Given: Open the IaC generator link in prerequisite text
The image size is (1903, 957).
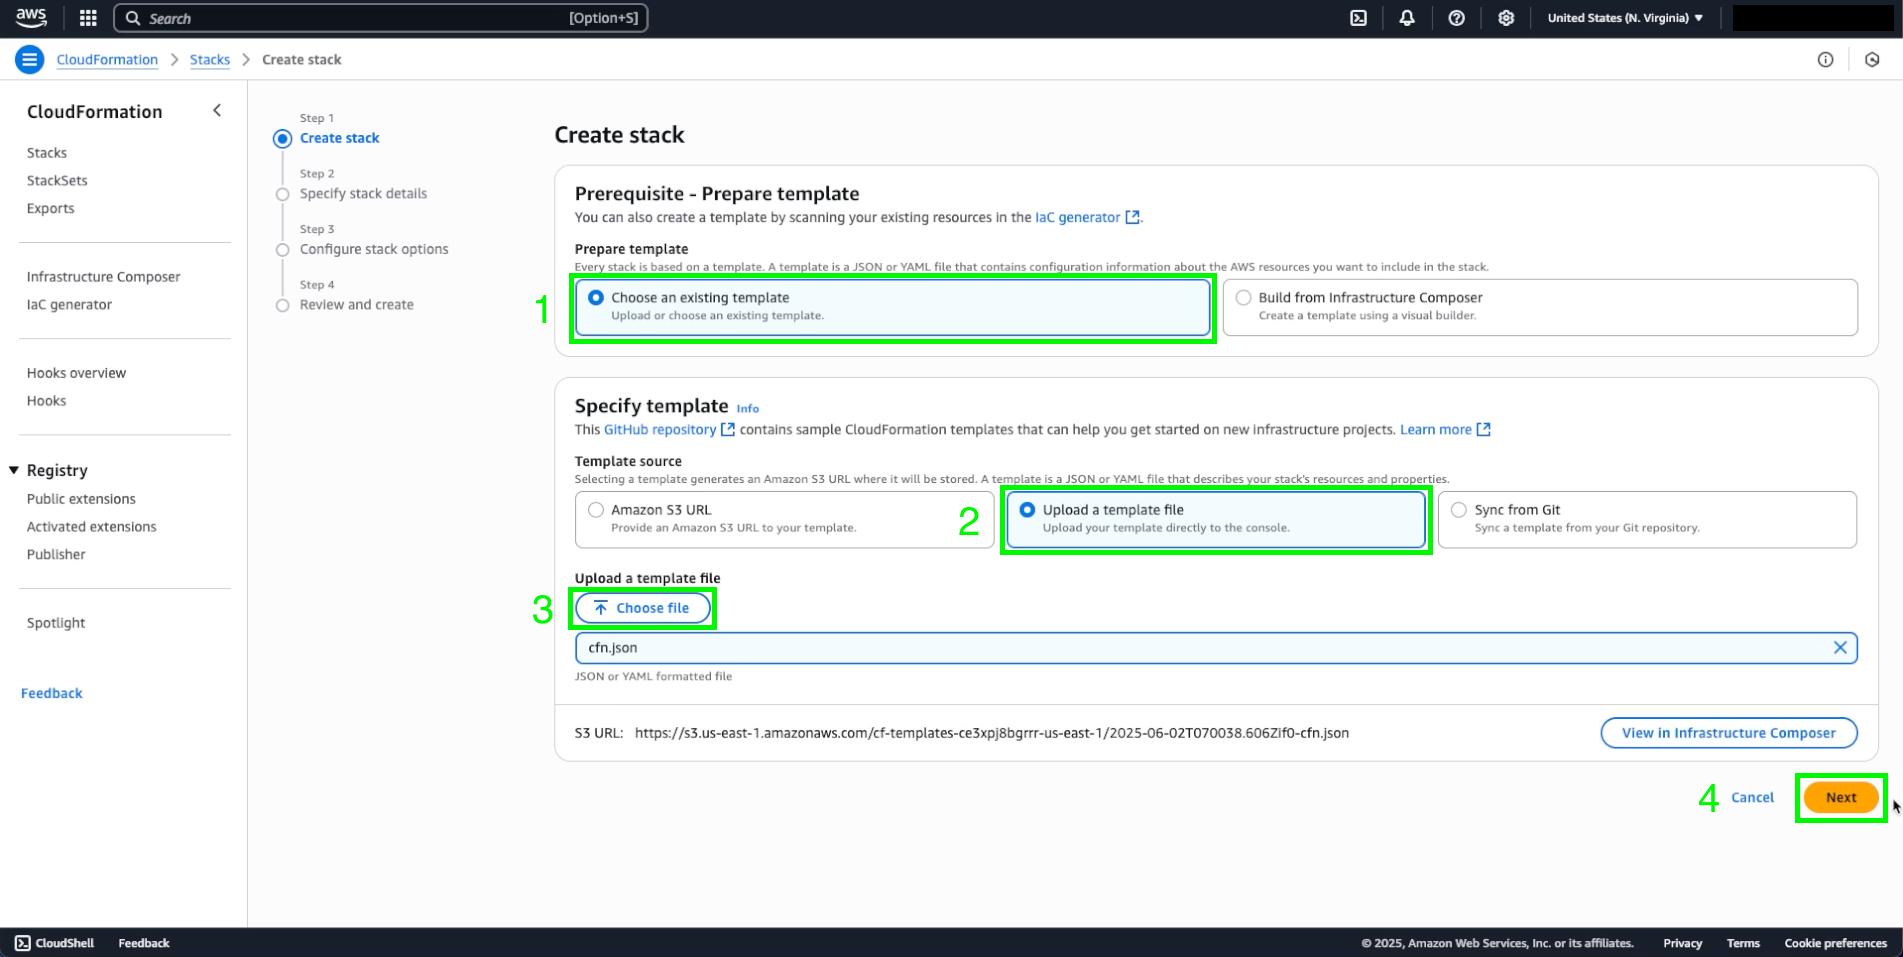Looking at the screenshot, I should [x=1077, y=217].
